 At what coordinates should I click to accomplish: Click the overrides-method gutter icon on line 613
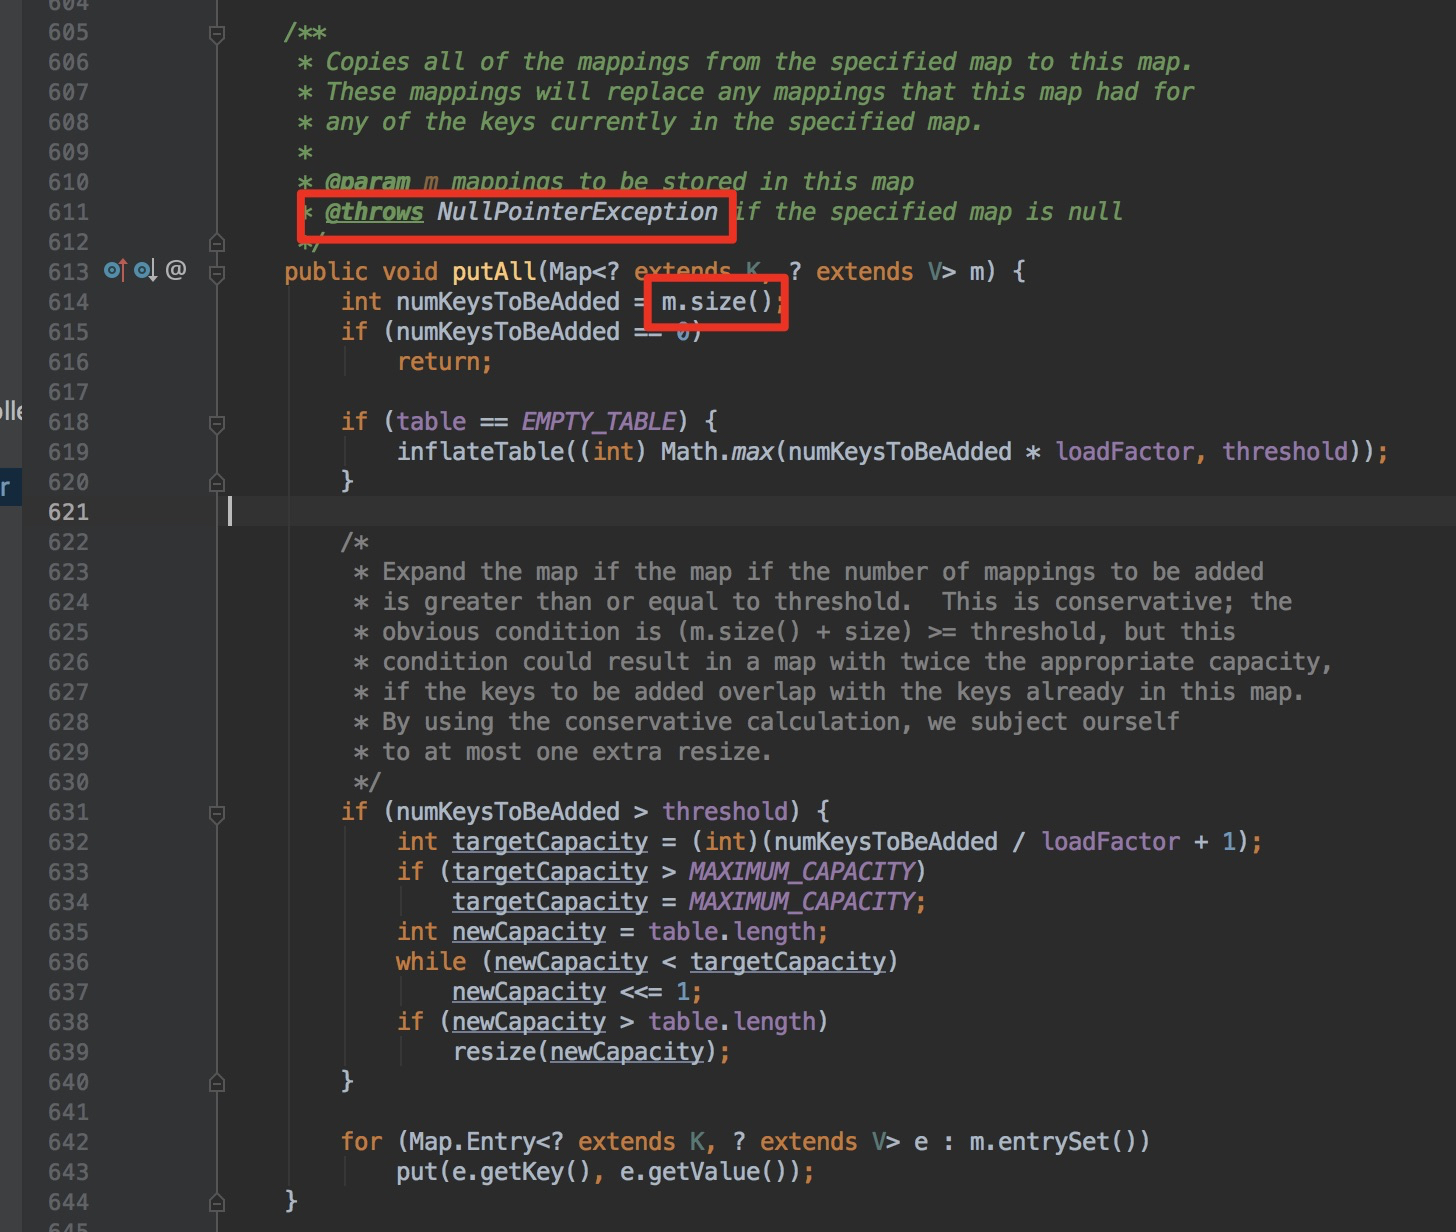click(115, 270)
